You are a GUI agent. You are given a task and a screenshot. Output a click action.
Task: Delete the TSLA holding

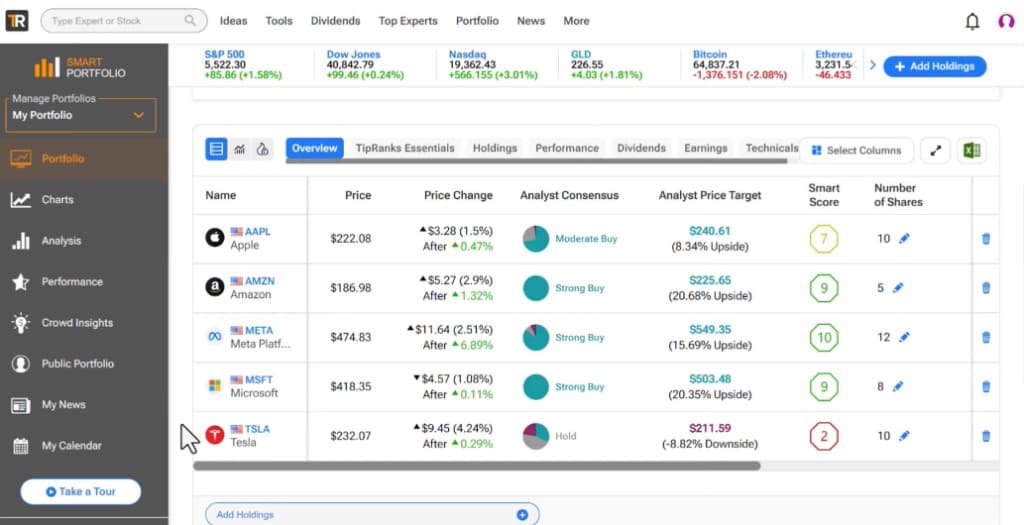[x=986, y=436]
